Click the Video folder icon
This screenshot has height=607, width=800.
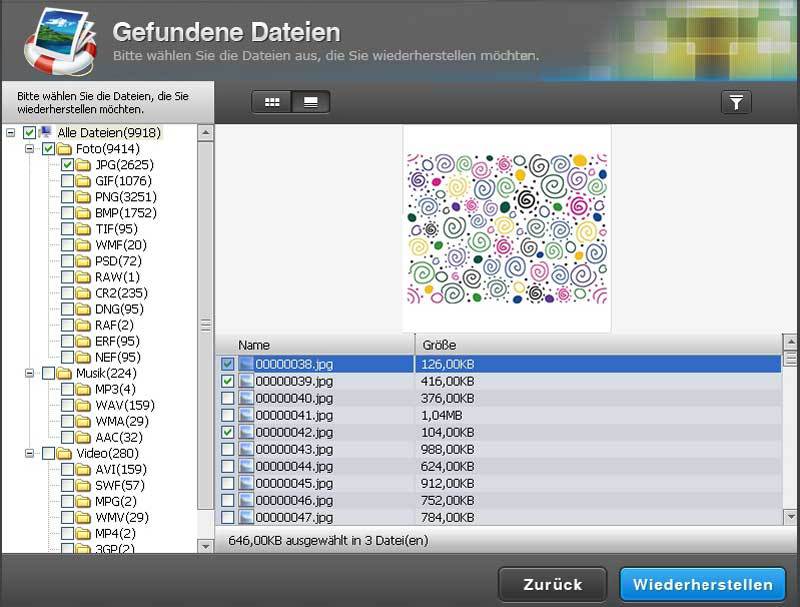pyautogui.click(x=64, y=453)
